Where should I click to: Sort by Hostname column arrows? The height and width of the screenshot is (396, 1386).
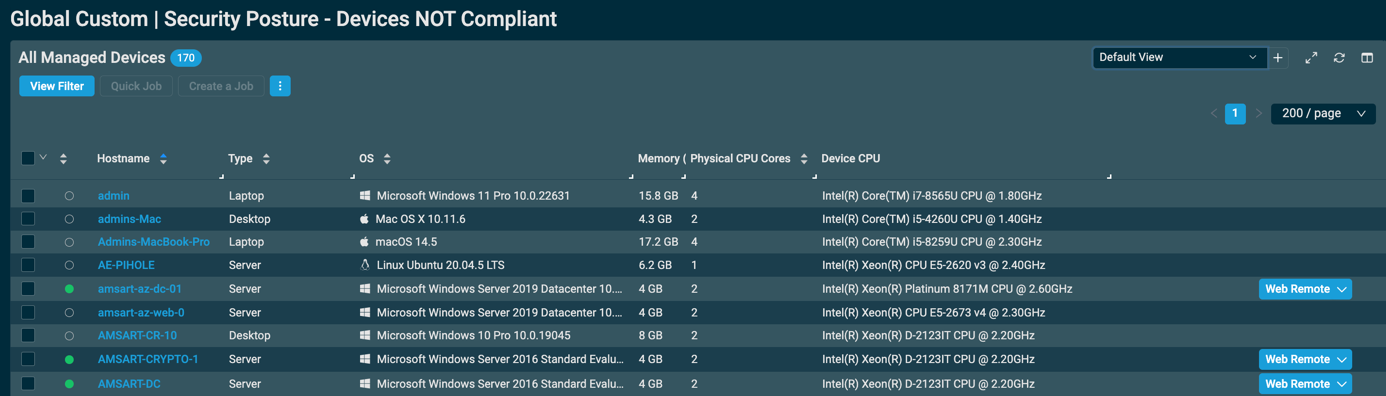click(164, 159)
